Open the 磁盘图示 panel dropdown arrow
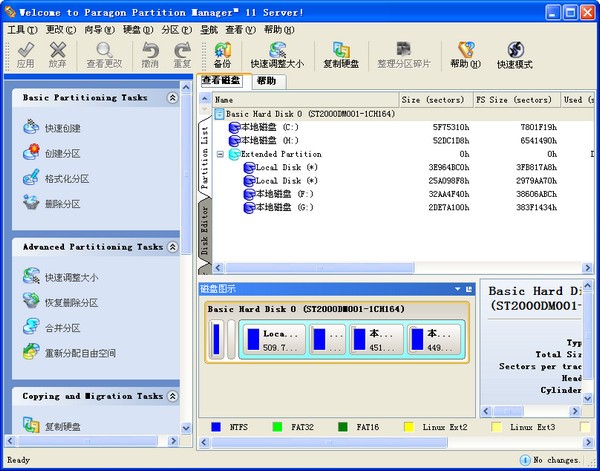The height and width of the screenshot is (471, 600). pos(458,289)
